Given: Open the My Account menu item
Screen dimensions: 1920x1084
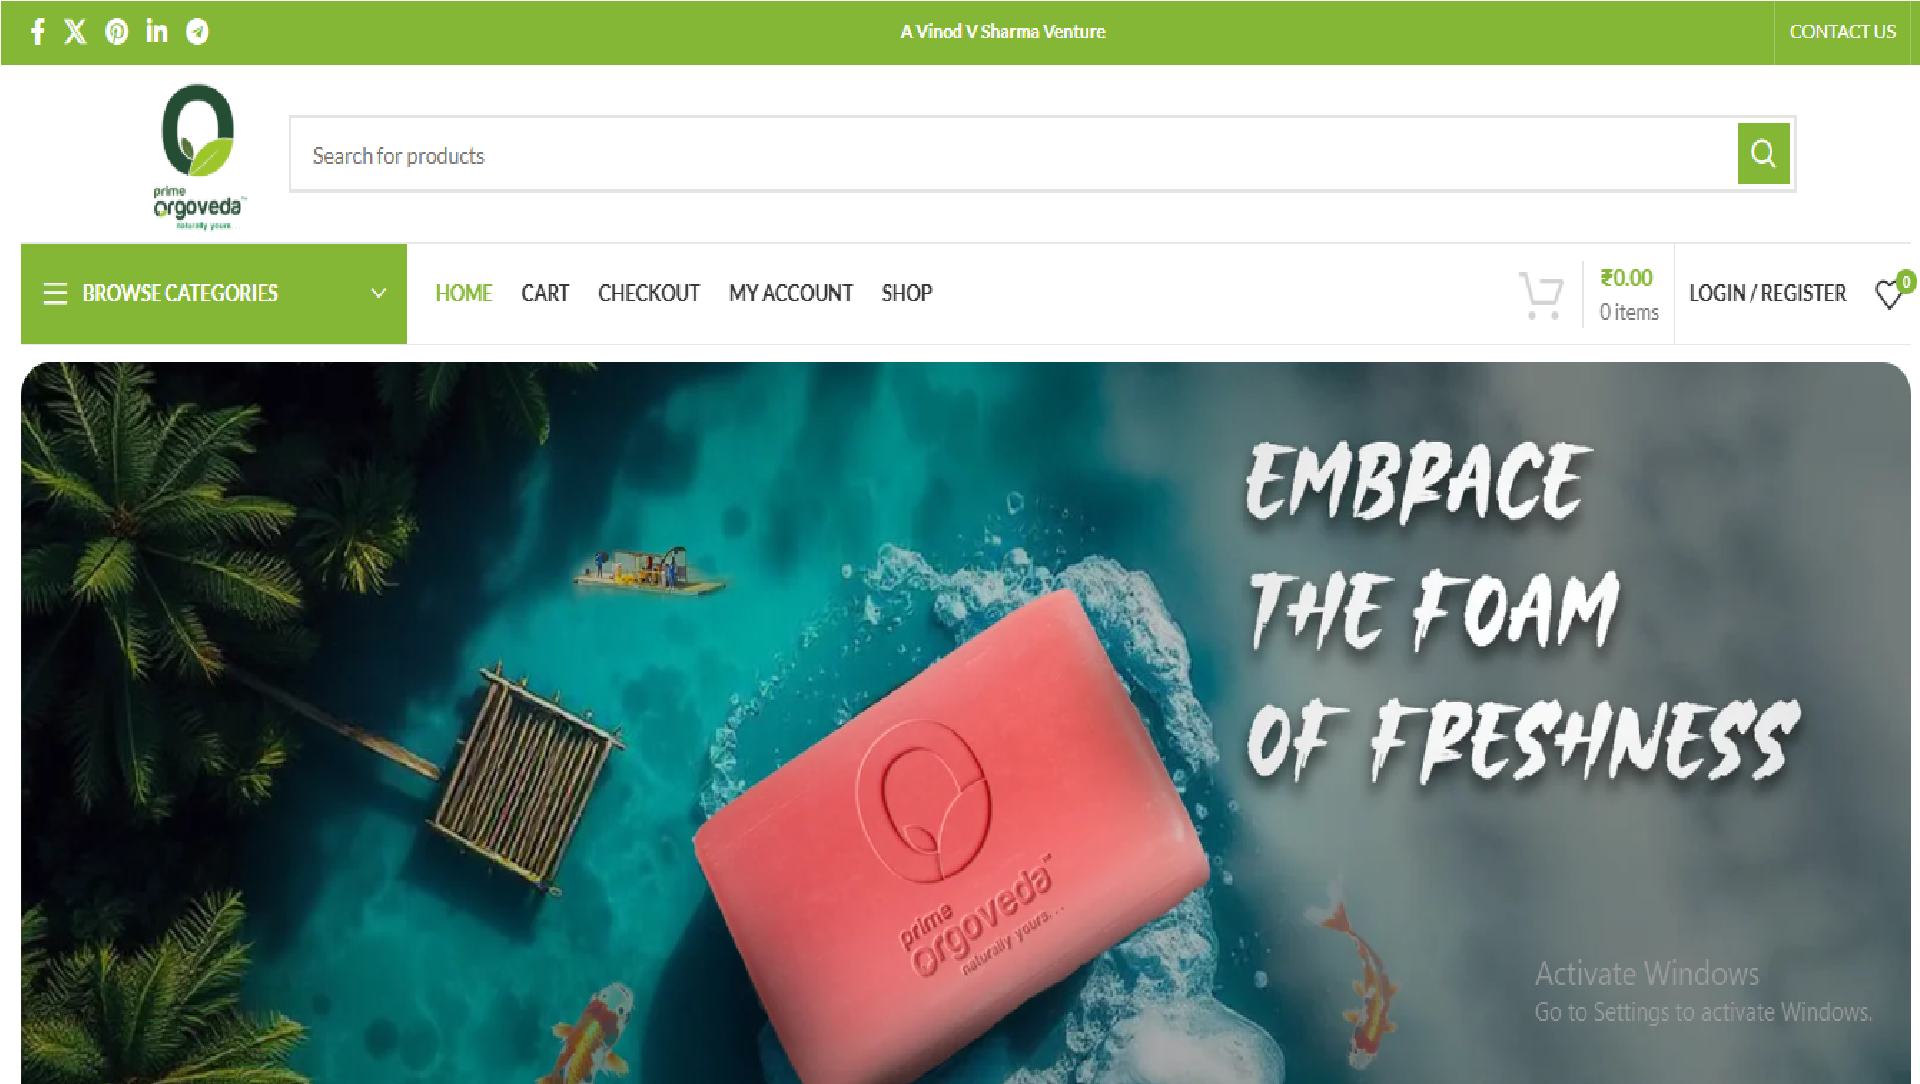Looking at the screenshot, I should coord(791,293).
